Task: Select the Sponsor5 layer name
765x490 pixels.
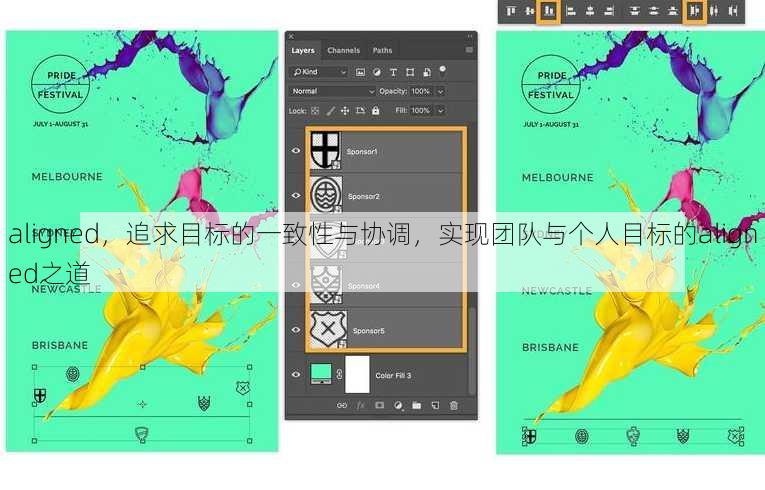Action: (x=368, y=331)
